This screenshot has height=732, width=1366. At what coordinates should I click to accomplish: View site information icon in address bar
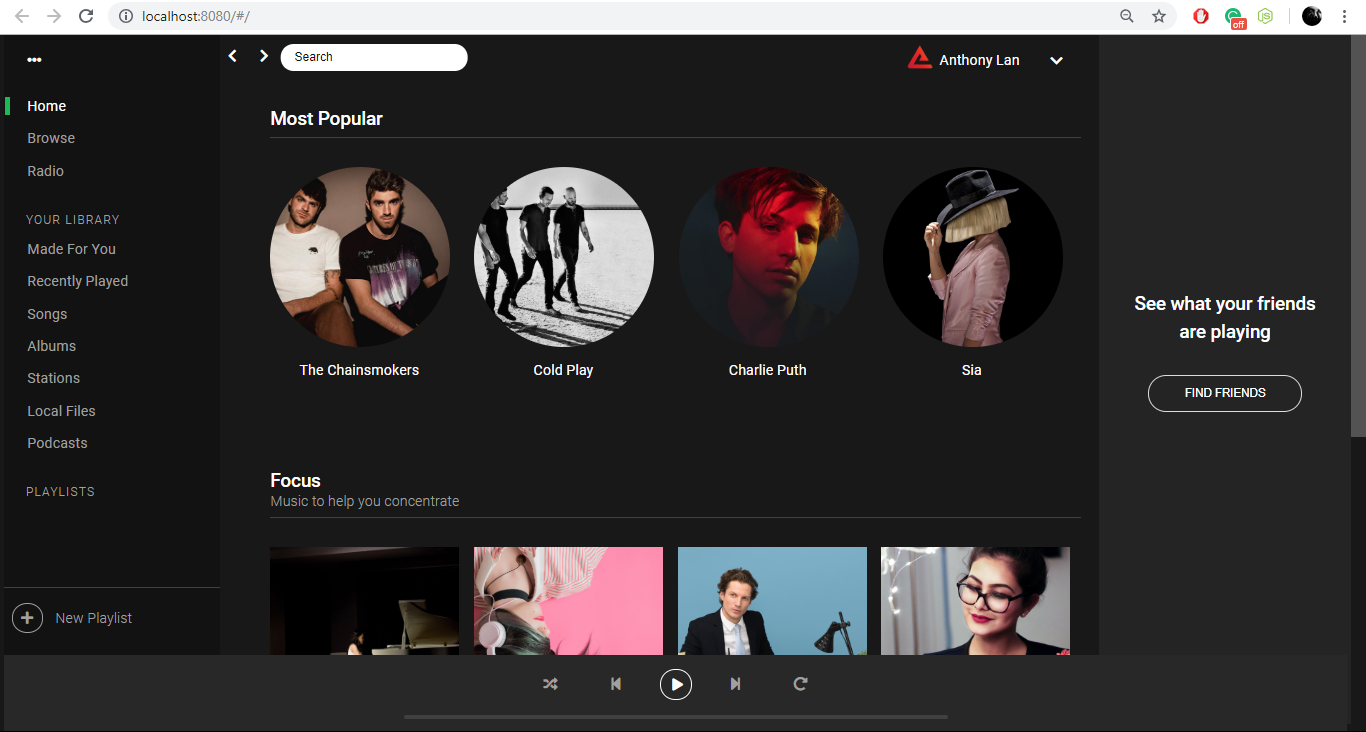coord(126,16)
